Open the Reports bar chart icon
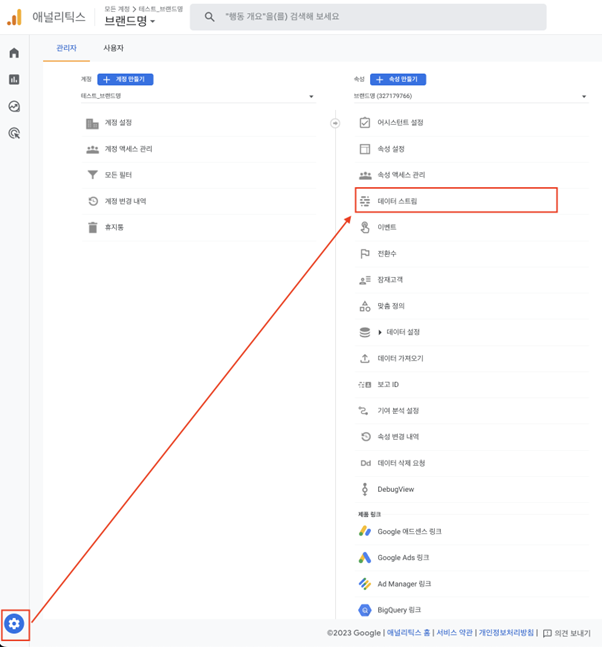Screen dimensions: 602x647 (14, 79)
